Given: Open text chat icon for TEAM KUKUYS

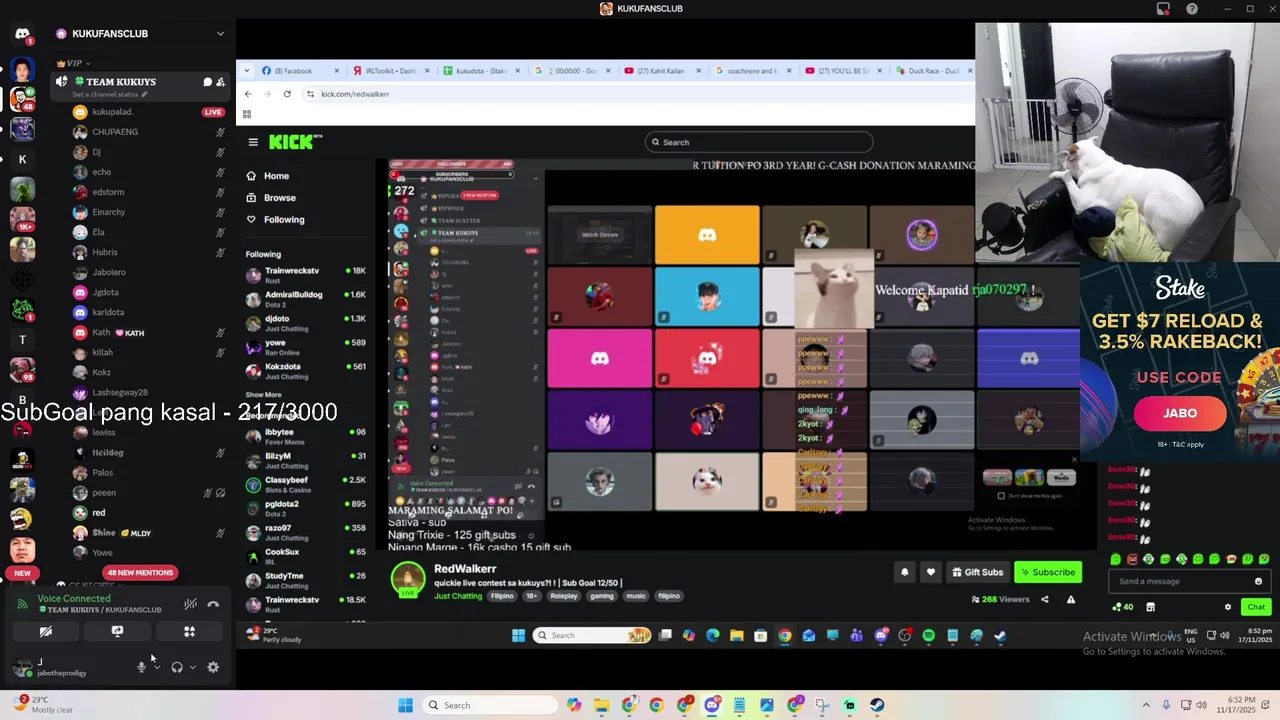Looking at the screenshot, I should (x=208, y=82).
